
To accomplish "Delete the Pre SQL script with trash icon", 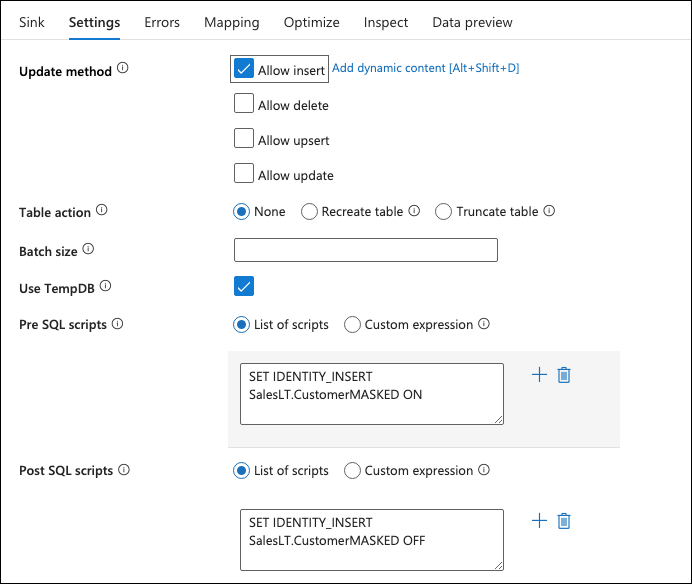I will point(564,375).
